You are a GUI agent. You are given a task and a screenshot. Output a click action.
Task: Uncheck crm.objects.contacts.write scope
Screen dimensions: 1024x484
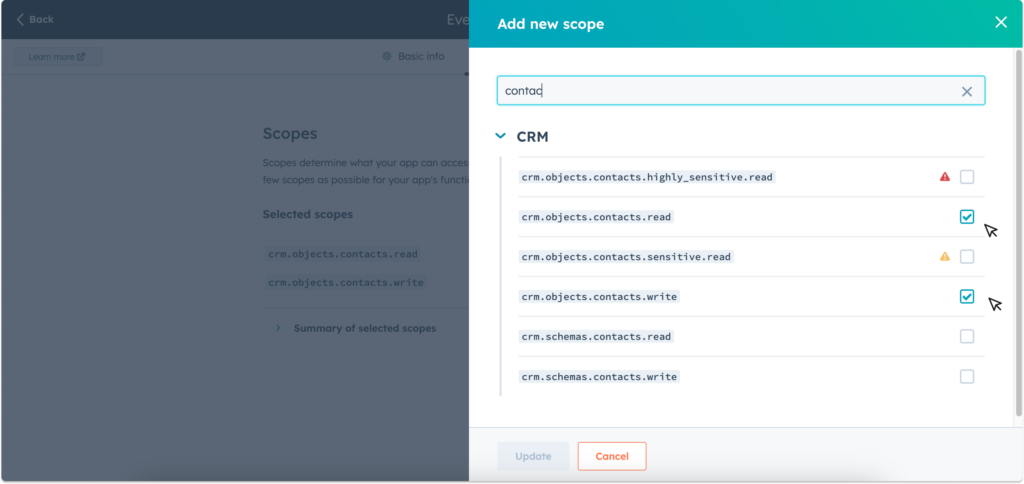(x=967, y=297)
